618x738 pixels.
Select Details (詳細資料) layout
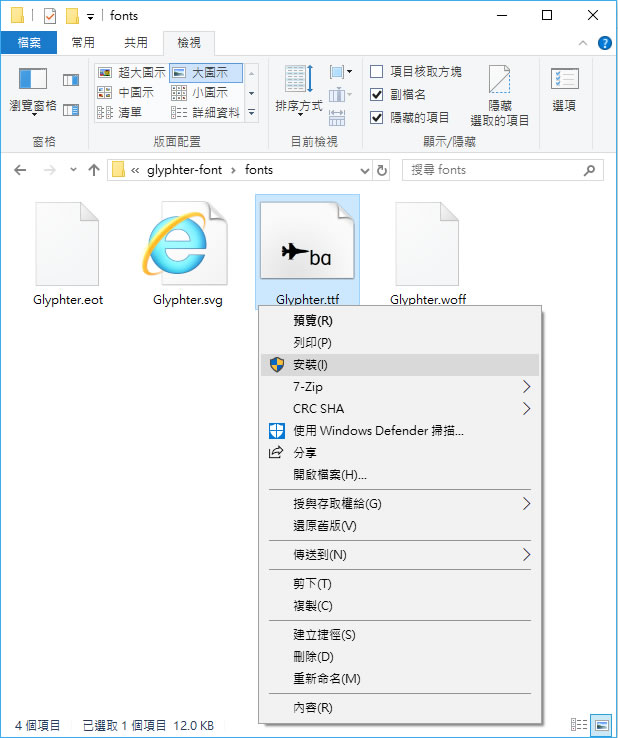(x=206, y=112)
